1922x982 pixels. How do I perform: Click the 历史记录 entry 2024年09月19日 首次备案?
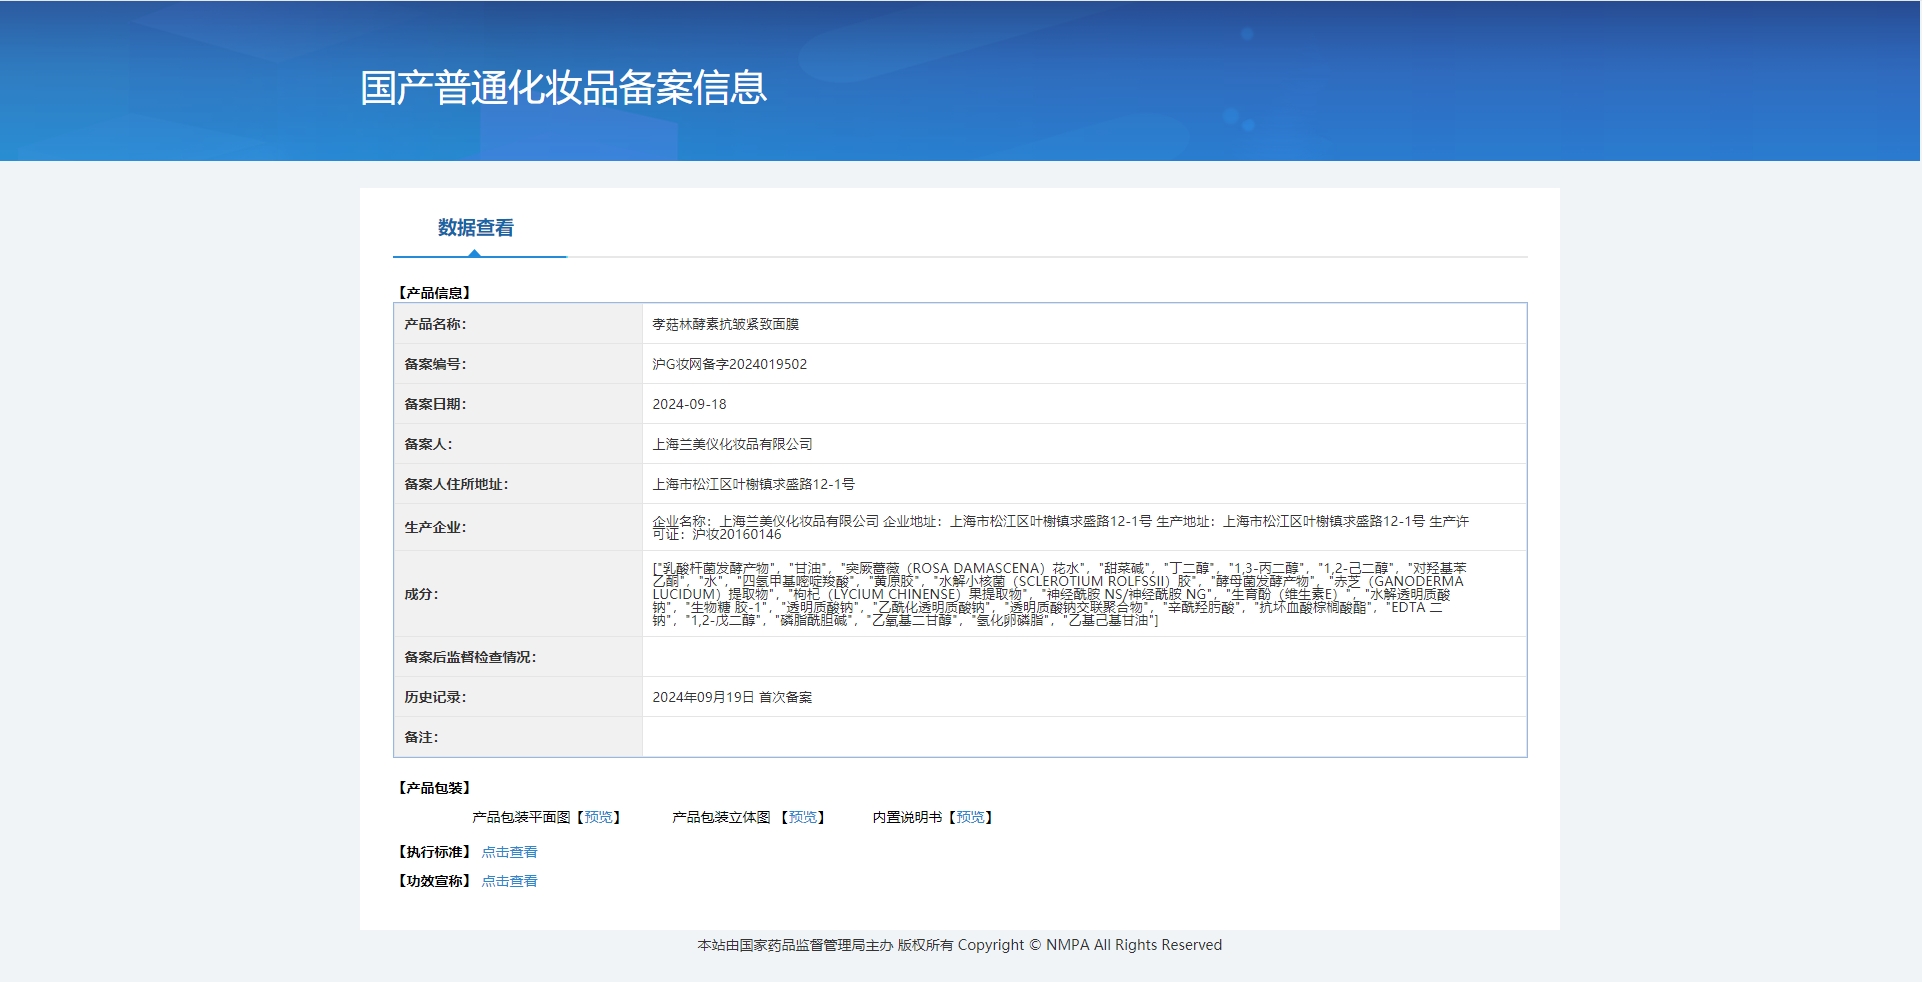click(x=732, y=697)
